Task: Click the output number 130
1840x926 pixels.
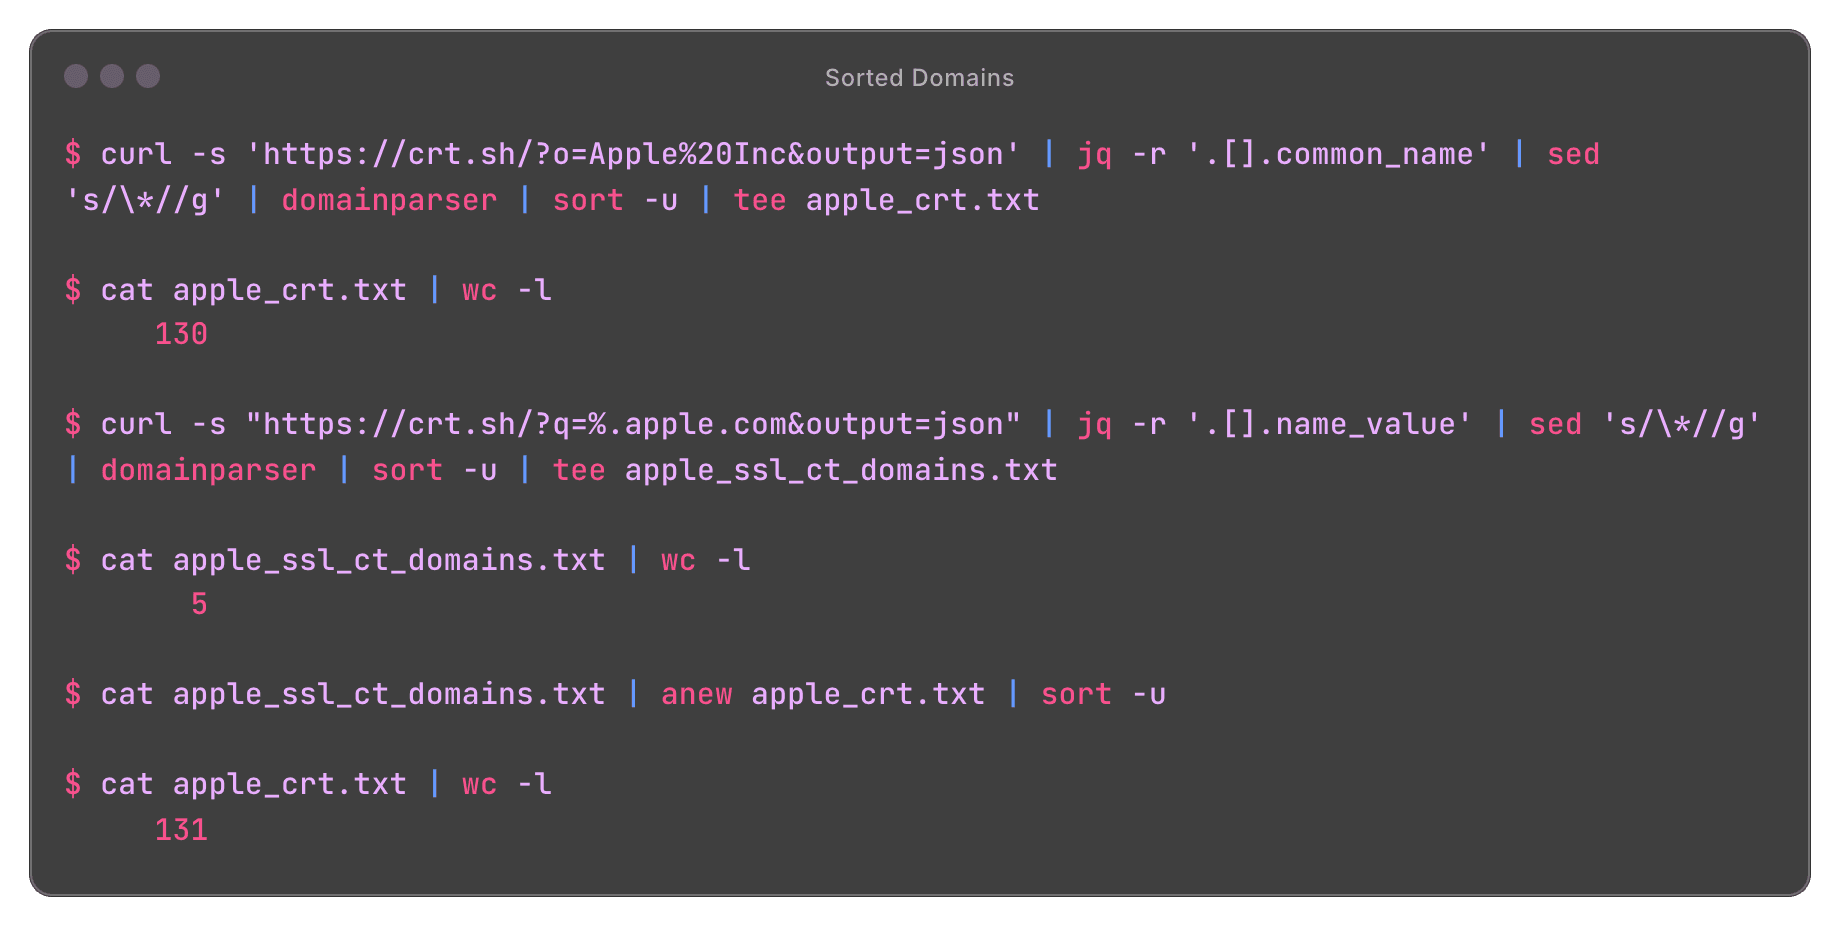Action: [181, 334]
